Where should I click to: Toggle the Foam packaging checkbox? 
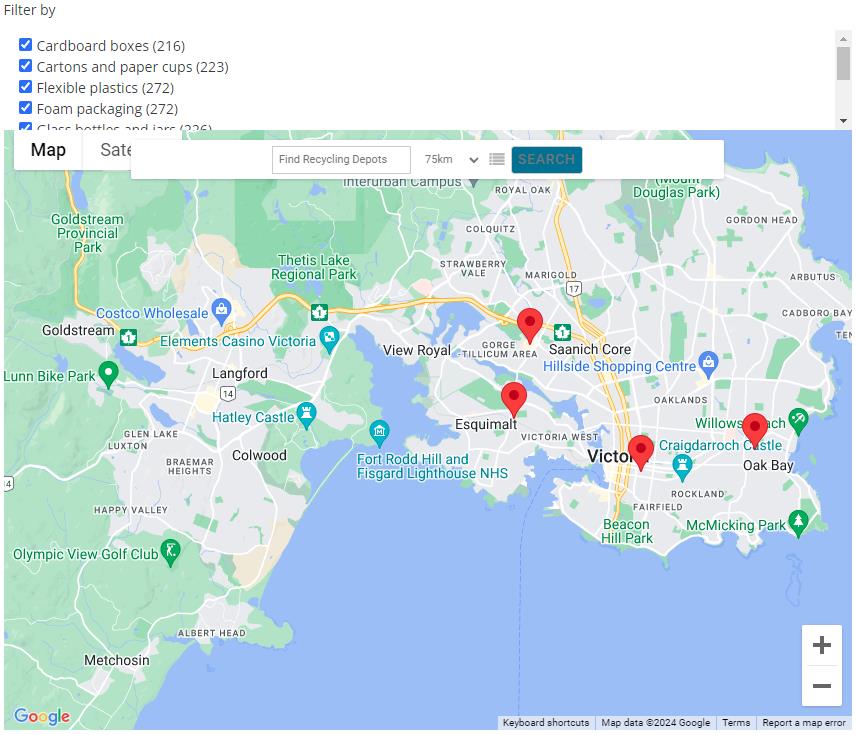[x=25, y=108]
